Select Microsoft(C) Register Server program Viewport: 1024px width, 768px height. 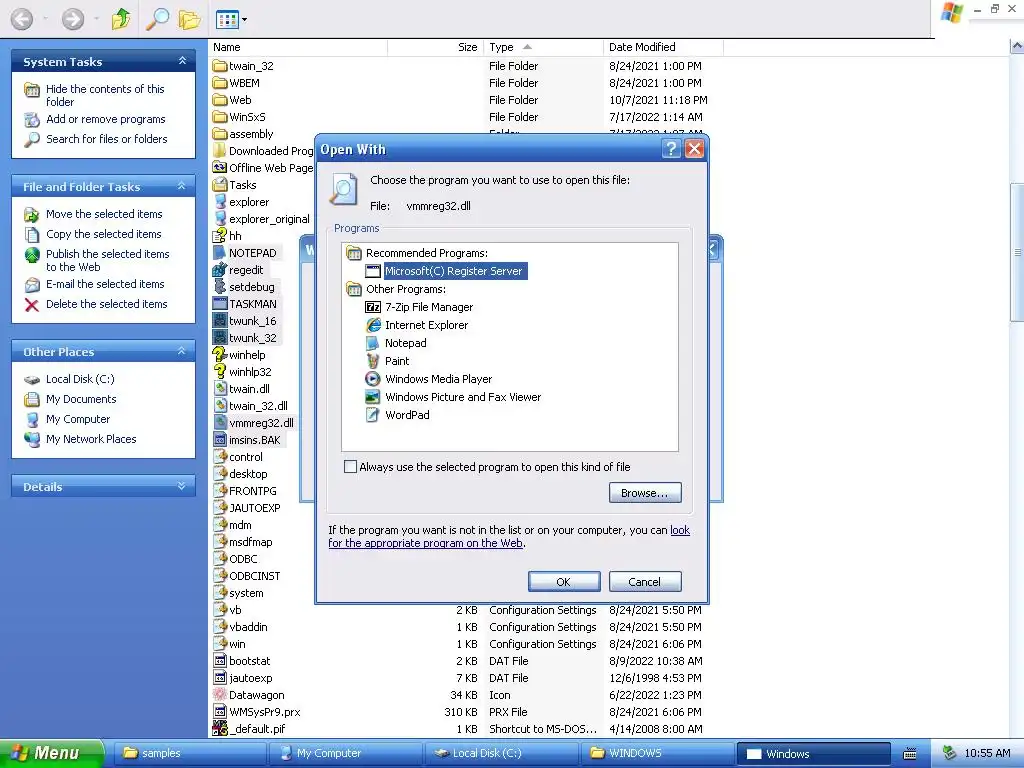[x=454, y=271]
